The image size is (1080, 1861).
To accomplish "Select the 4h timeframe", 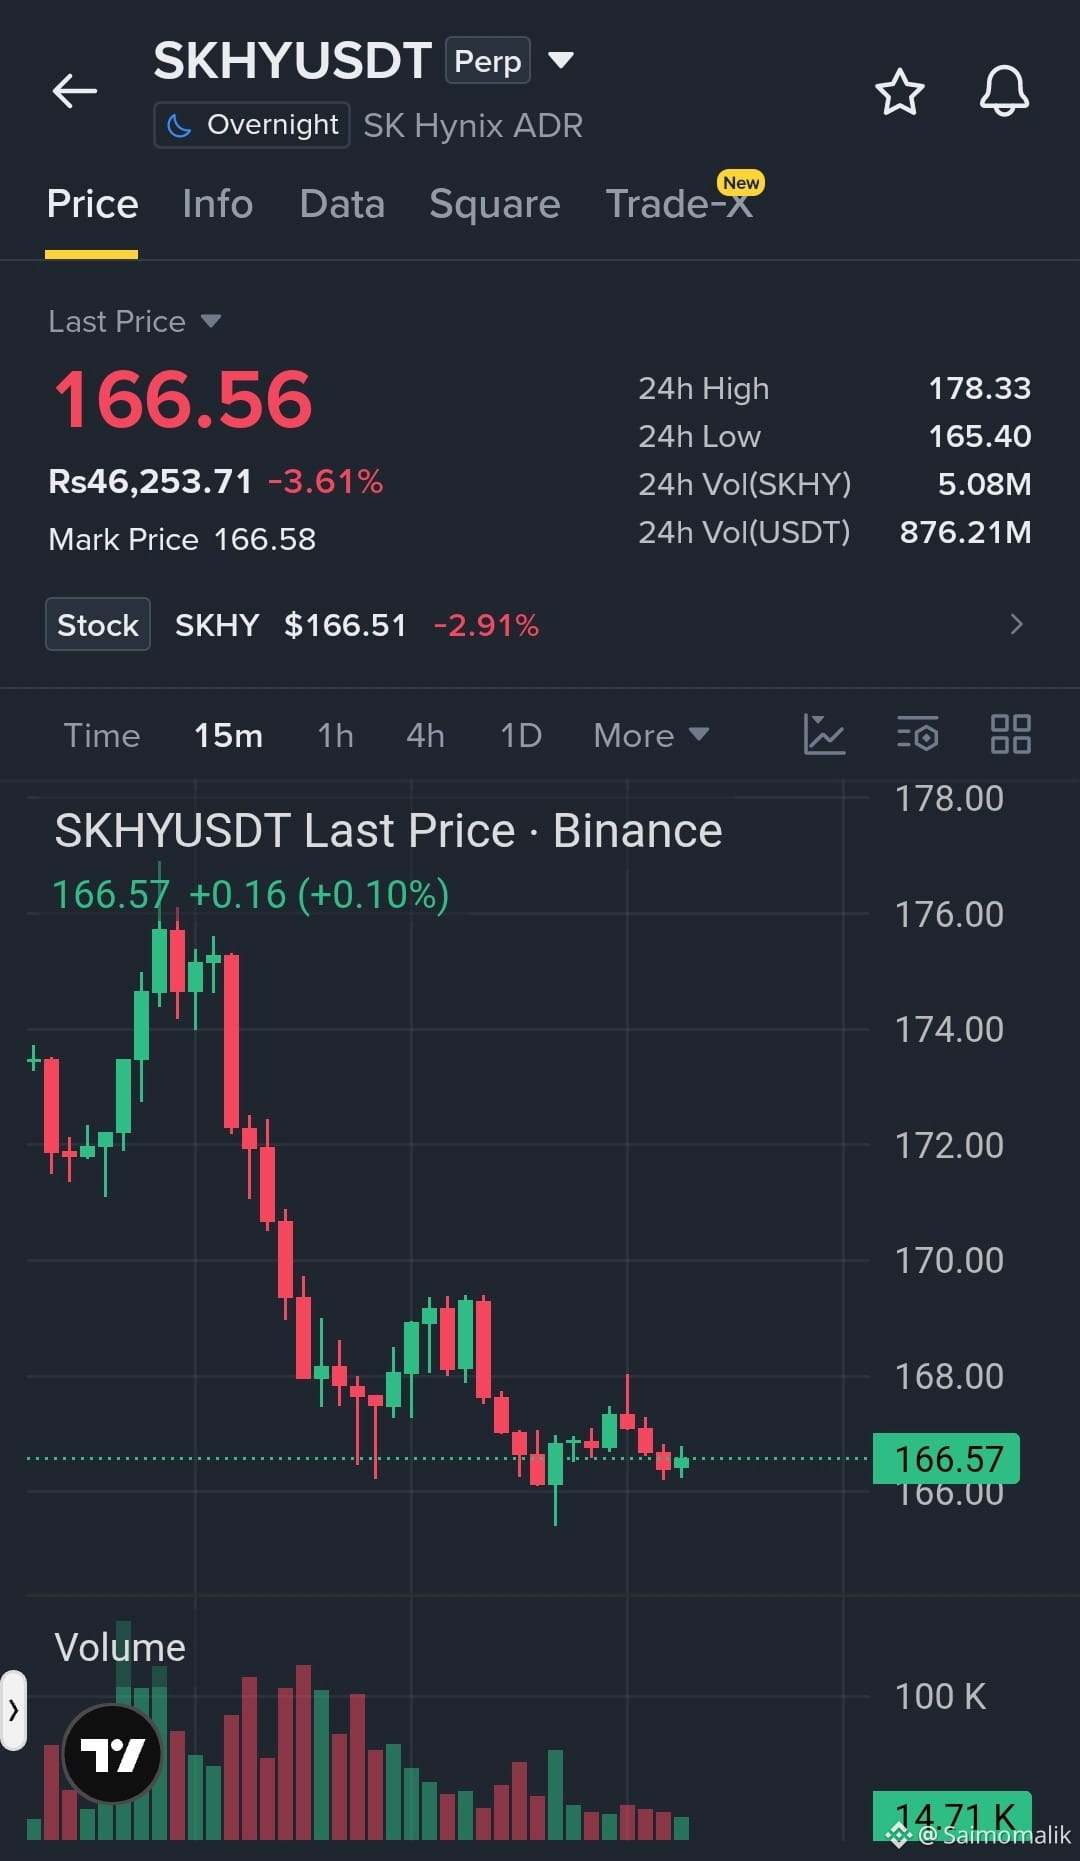I will pos(425,735).
